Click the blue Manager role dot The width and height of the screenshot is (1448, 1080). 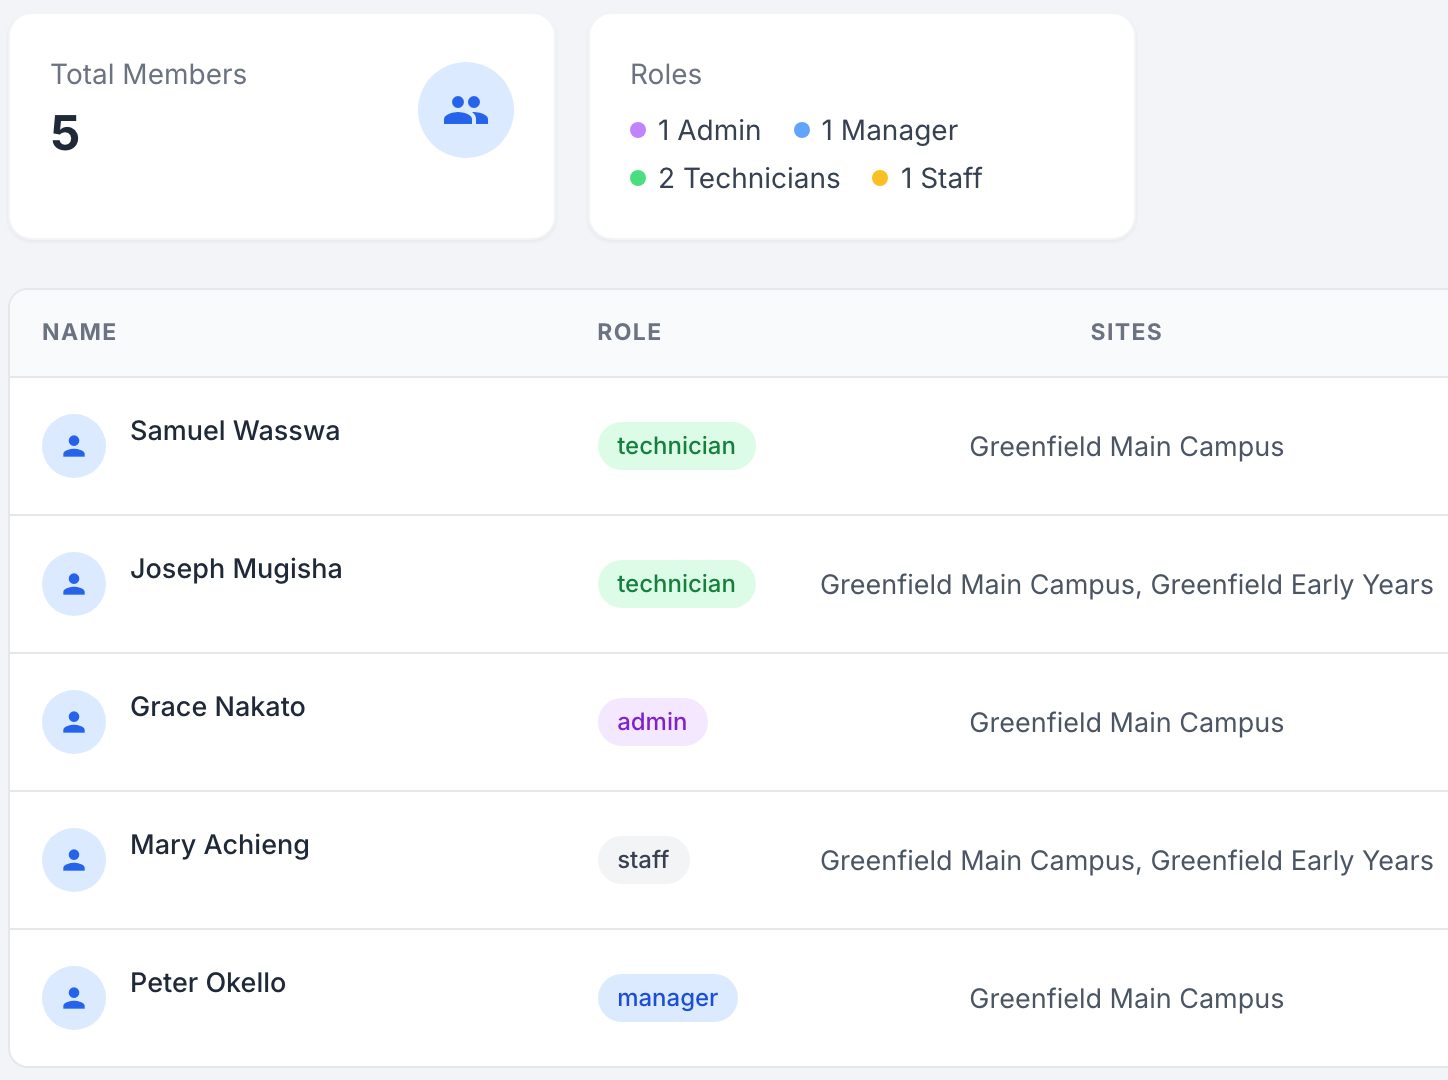pos(802,130)
